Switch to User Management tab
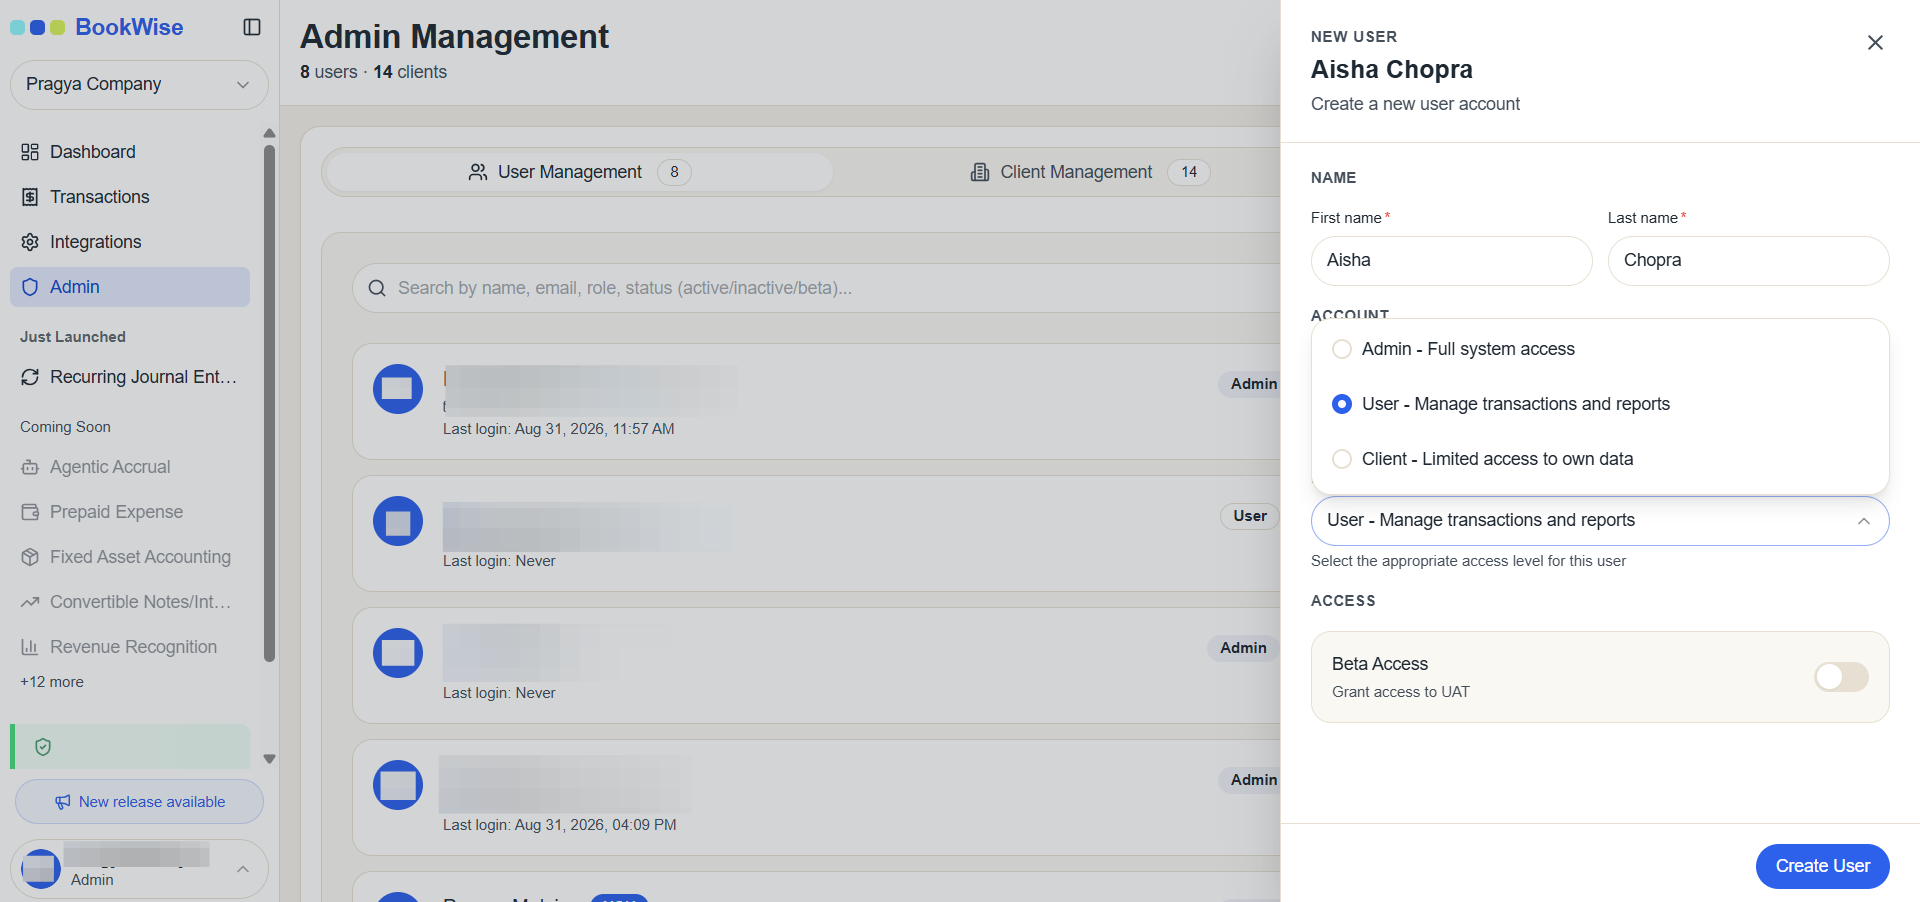The height and width of the screenshot is (902, 1920). tap(579, 172)
